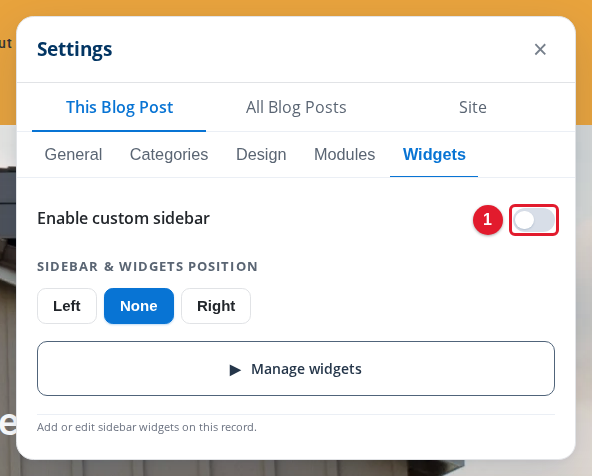Screen dimensions: 592x476
Task: Expand the Manage widgets section
Action: [x=296, y=368]
